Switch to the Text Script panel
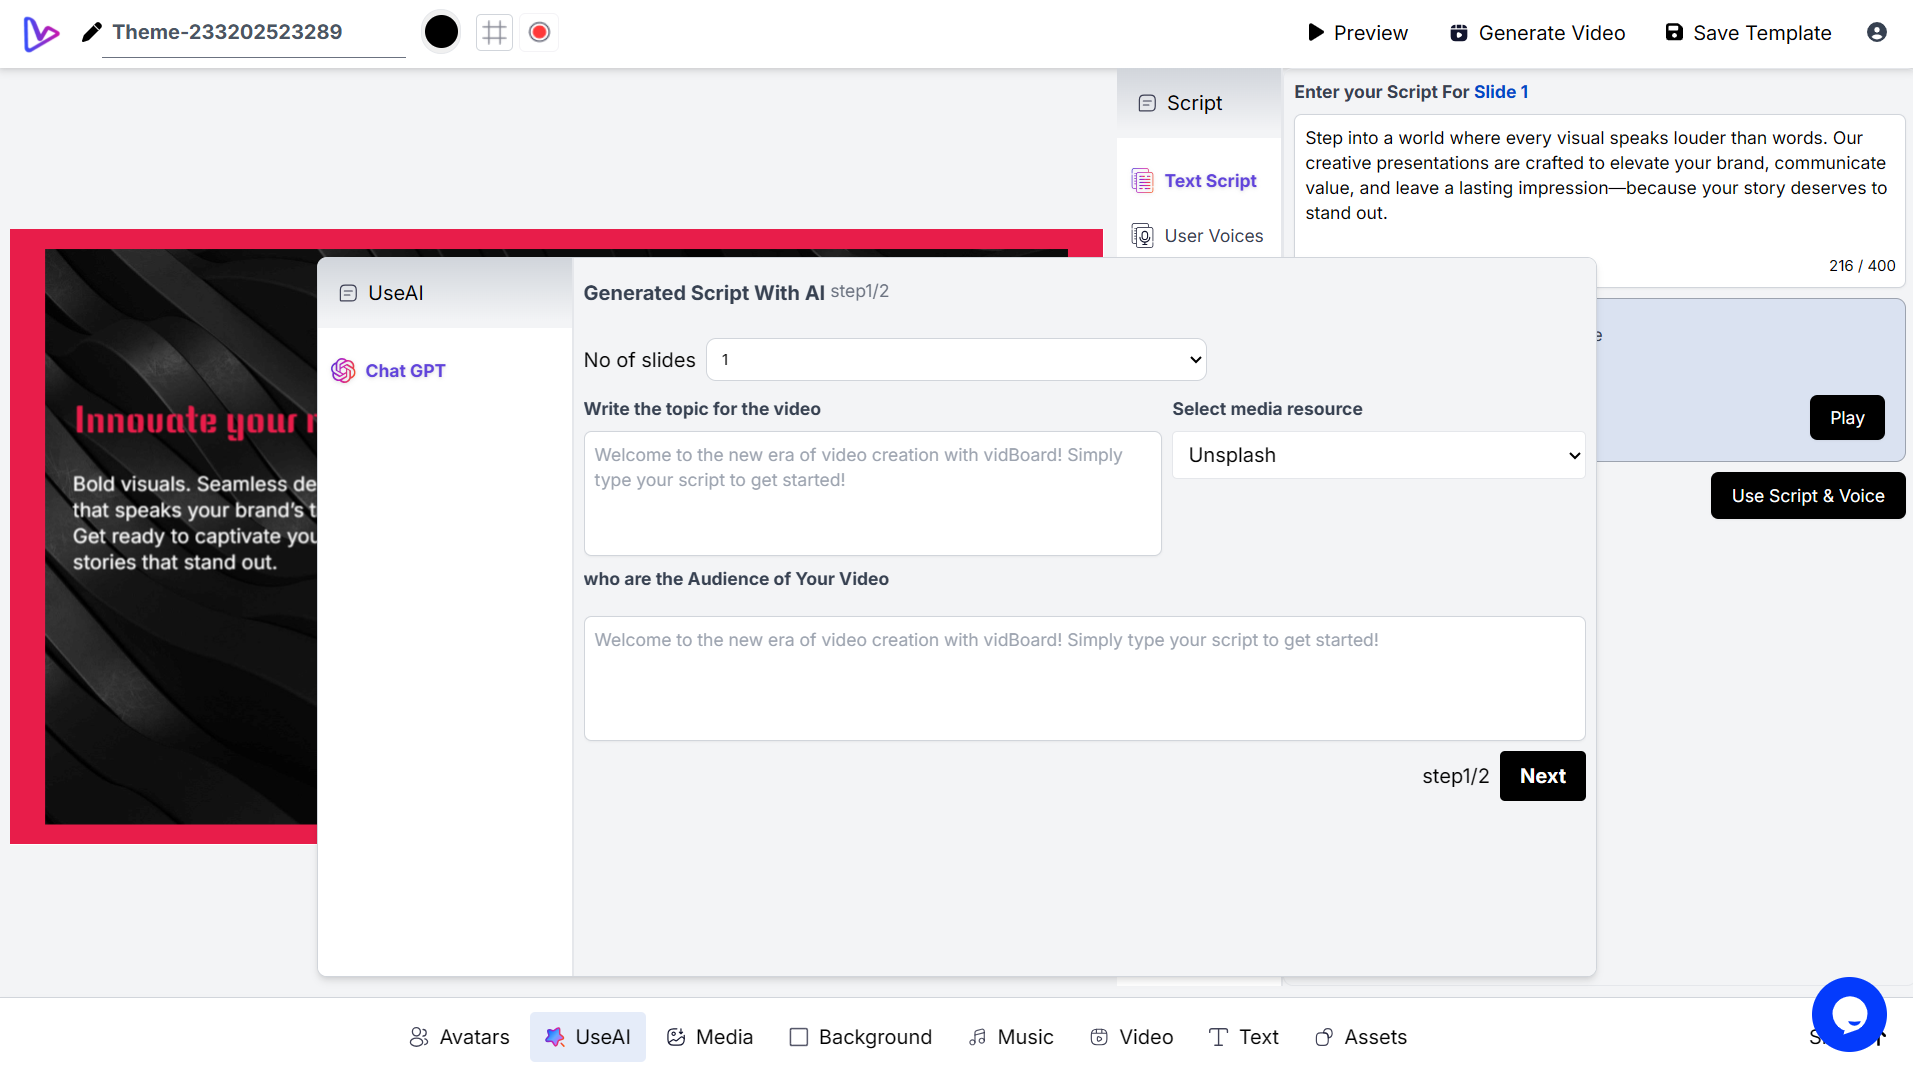Image resolution: width=1913 pixels, height=1073 pixels. [1209, 181]
